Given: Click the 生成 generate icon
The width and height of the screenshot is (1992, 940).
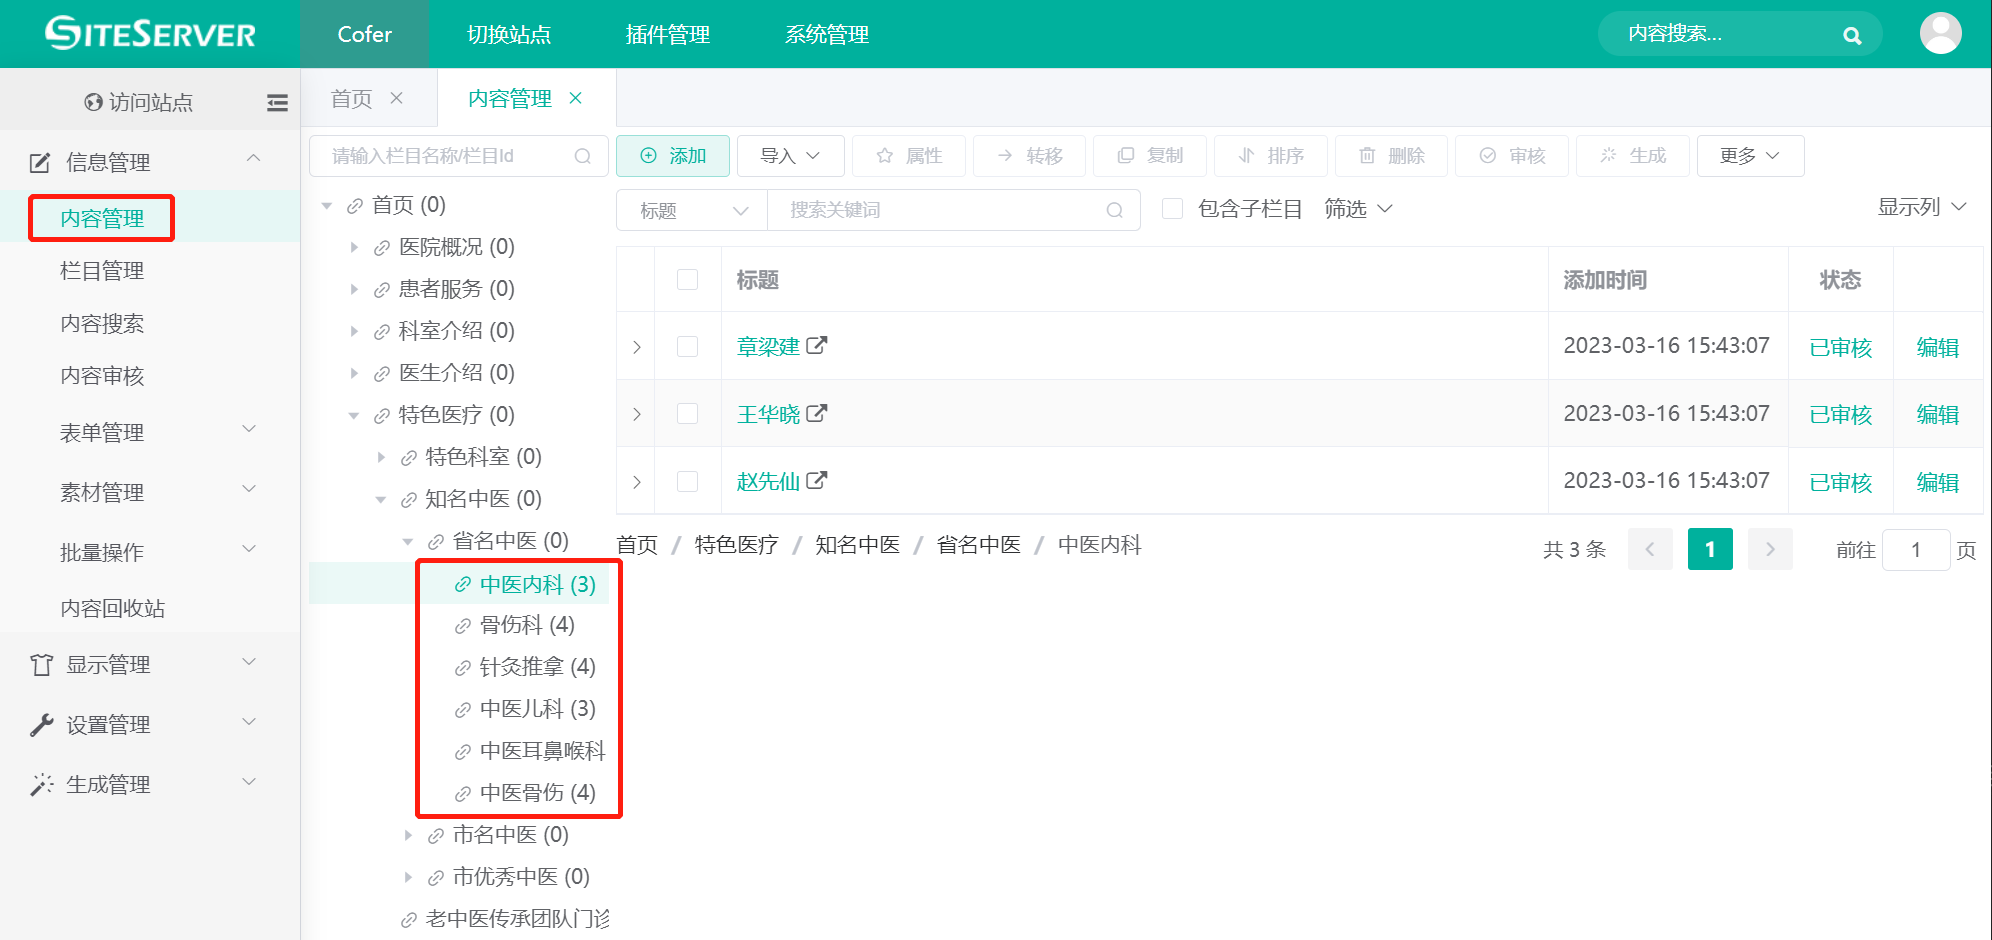Looking at the screenshot, I should tap(1632, 156).
